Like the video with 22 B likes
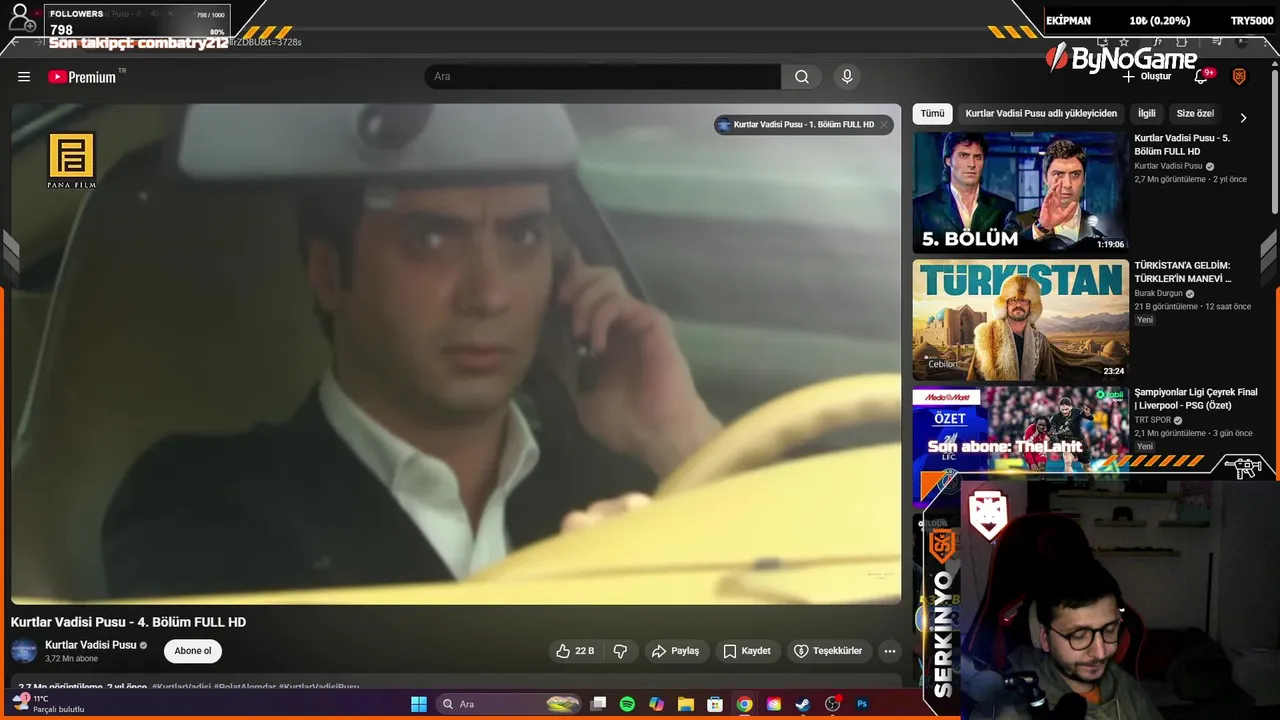This screenshot has width=1280, height=720. pos(575,651)
